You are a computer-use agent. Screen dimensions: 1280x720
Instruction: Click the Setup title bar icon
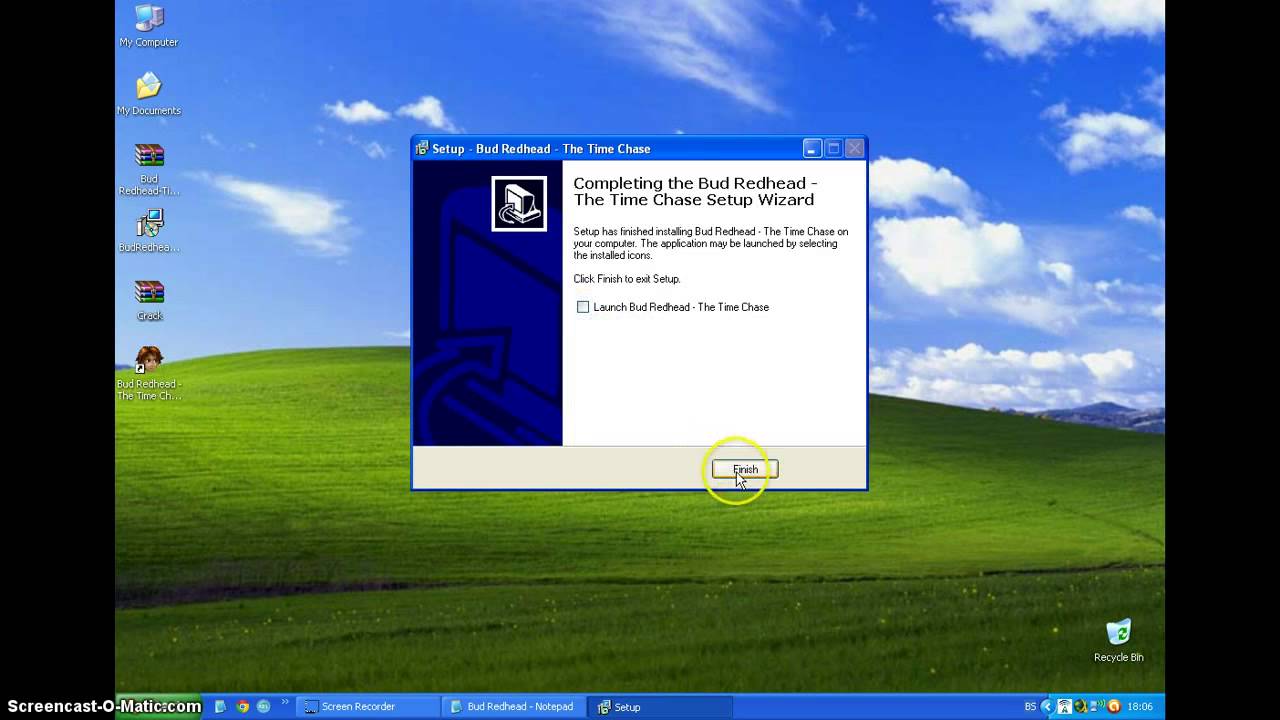click(x=422, y=149)
